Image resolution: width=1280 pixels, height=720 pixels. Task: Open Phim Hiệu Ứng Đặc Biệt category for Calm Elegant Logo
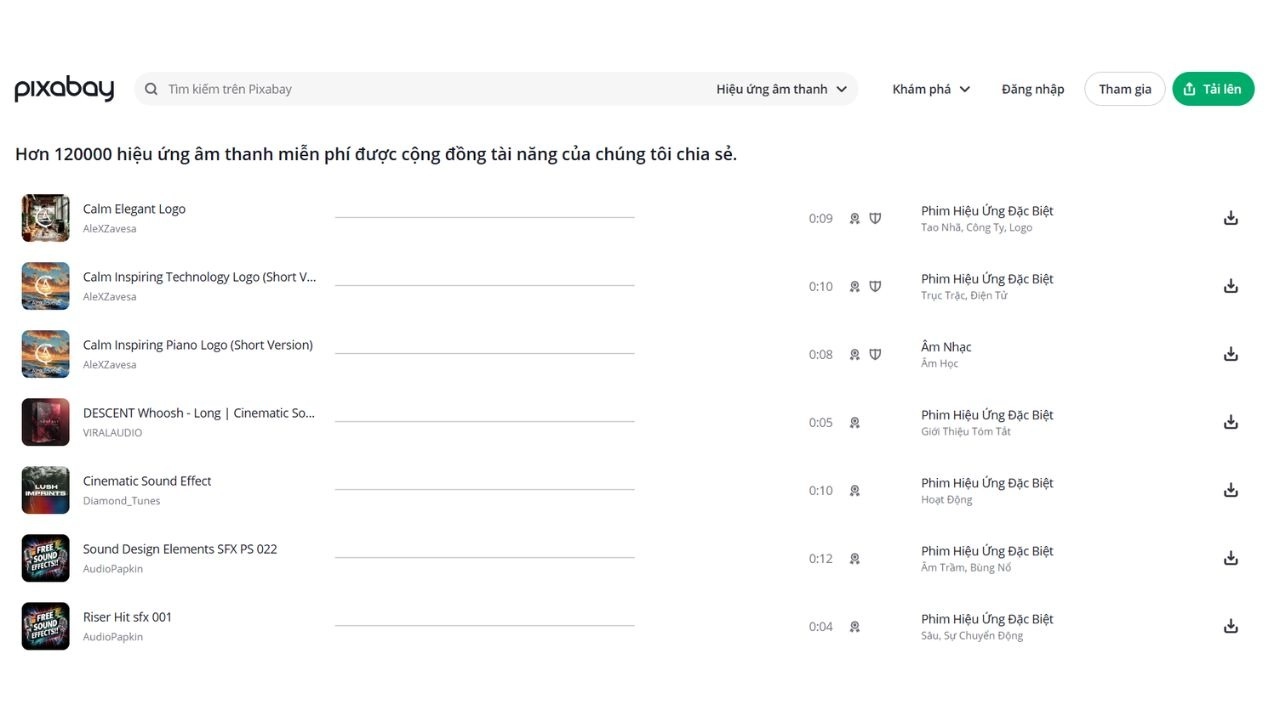(987, 211)
